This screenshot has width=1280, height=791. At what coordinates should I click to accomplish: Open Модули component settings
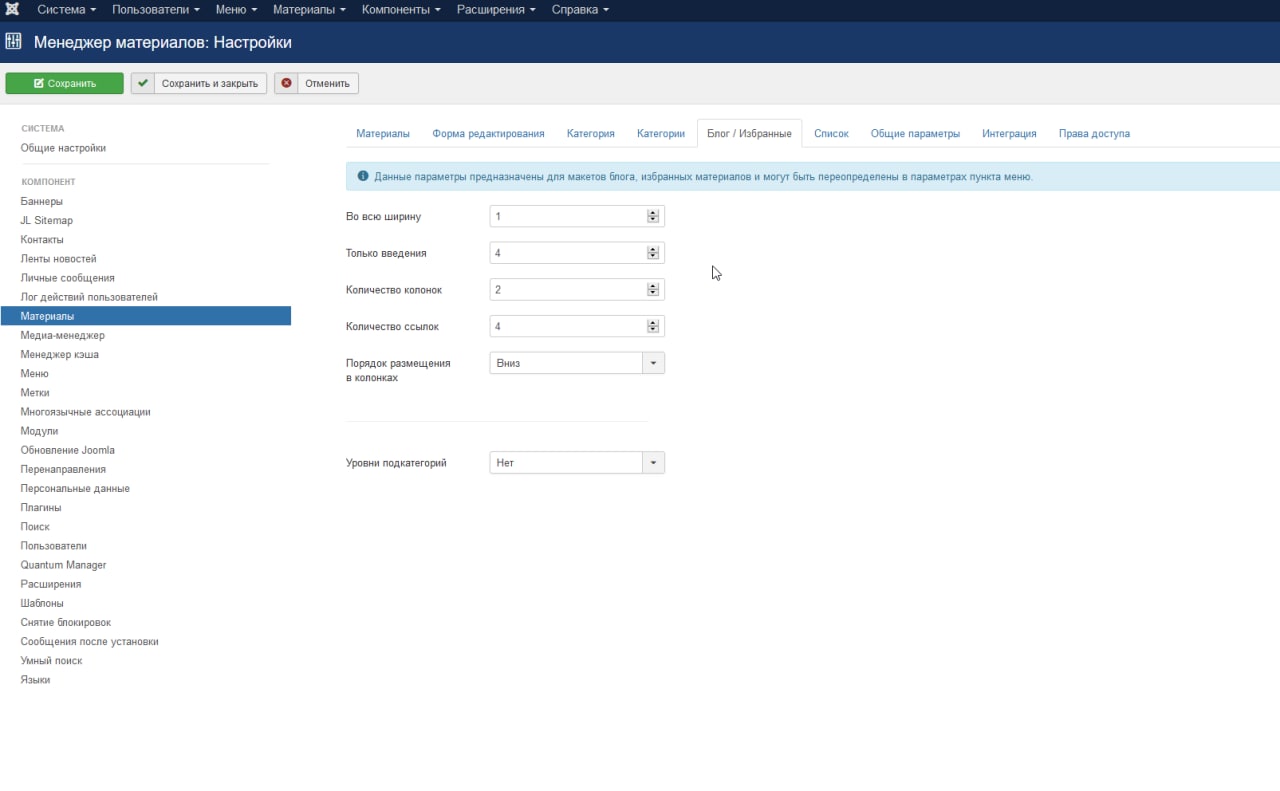click(40, 431)
